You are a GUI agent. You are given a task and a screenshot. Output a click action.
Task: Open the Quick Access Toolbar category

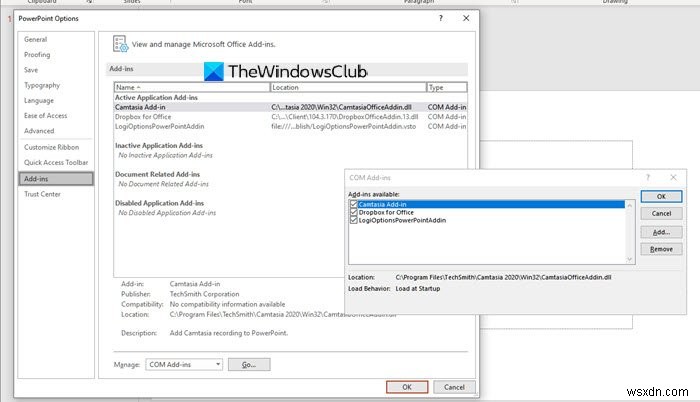56,162
